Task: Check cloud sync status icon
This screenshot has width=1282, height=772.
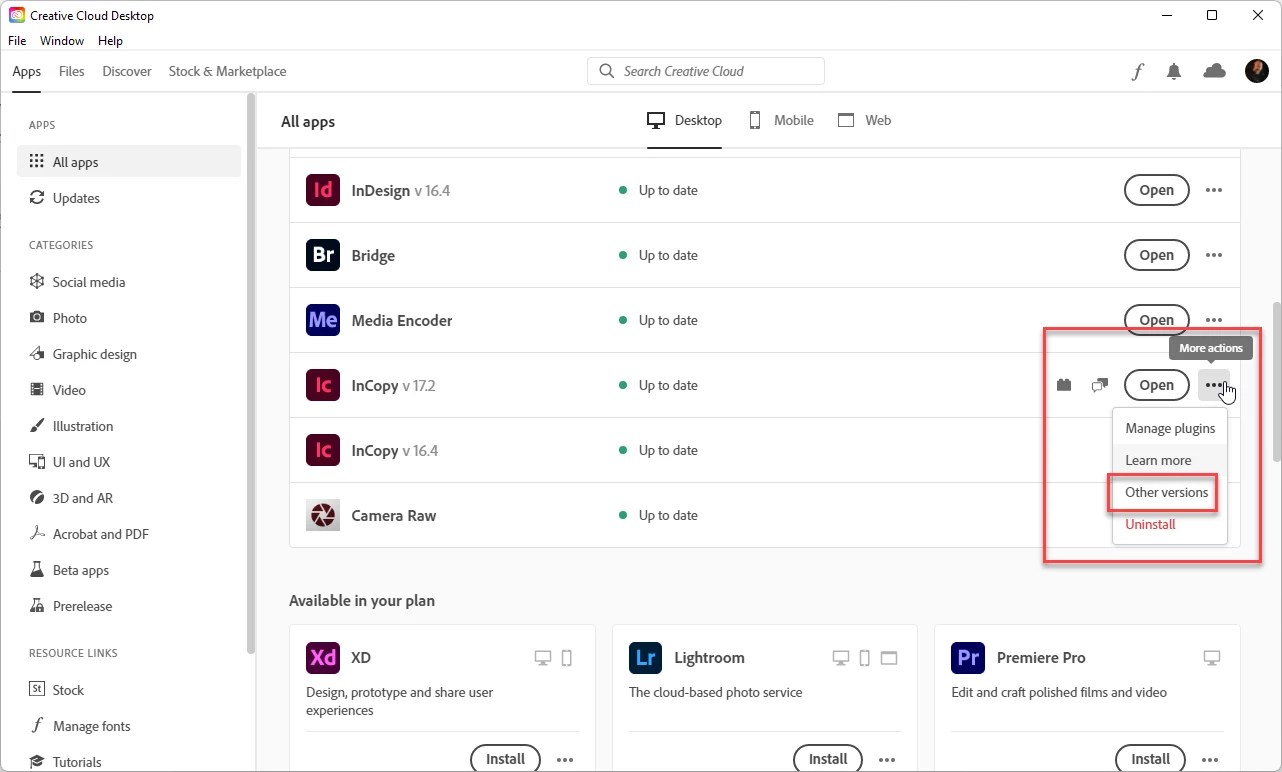Action: pyautogui.click(x=1214, y=71)
